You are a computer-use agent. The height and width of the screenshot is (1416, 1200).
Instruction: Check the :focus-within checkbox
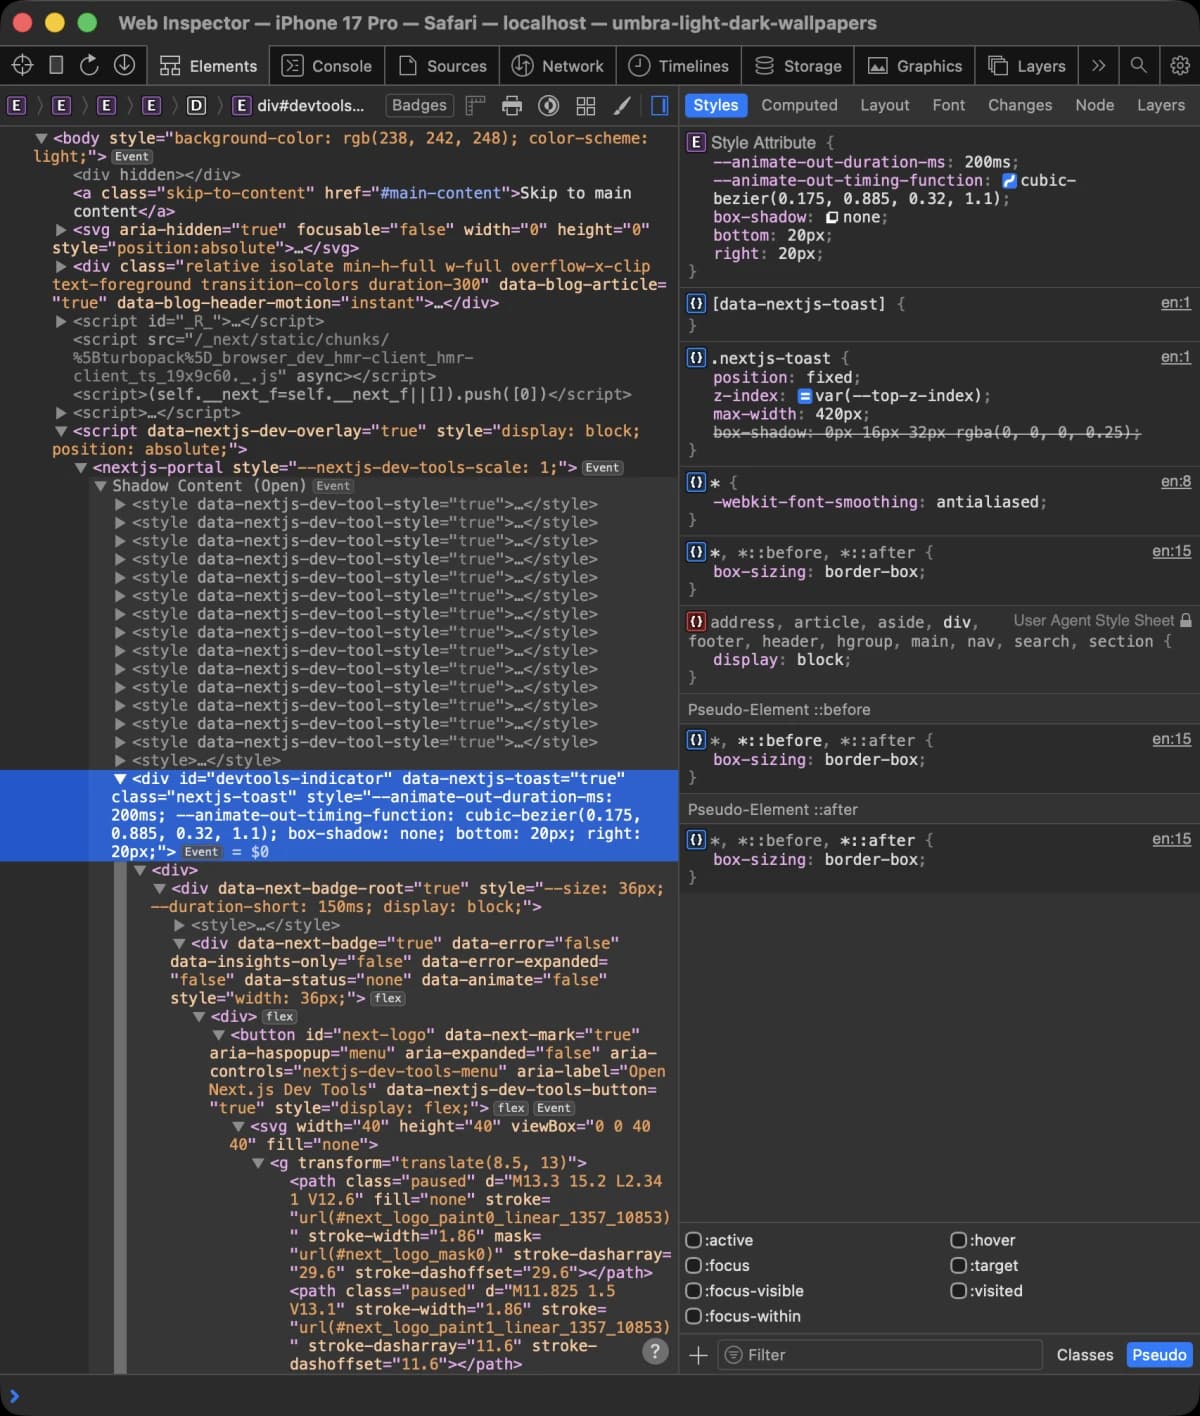(693, 1316)
